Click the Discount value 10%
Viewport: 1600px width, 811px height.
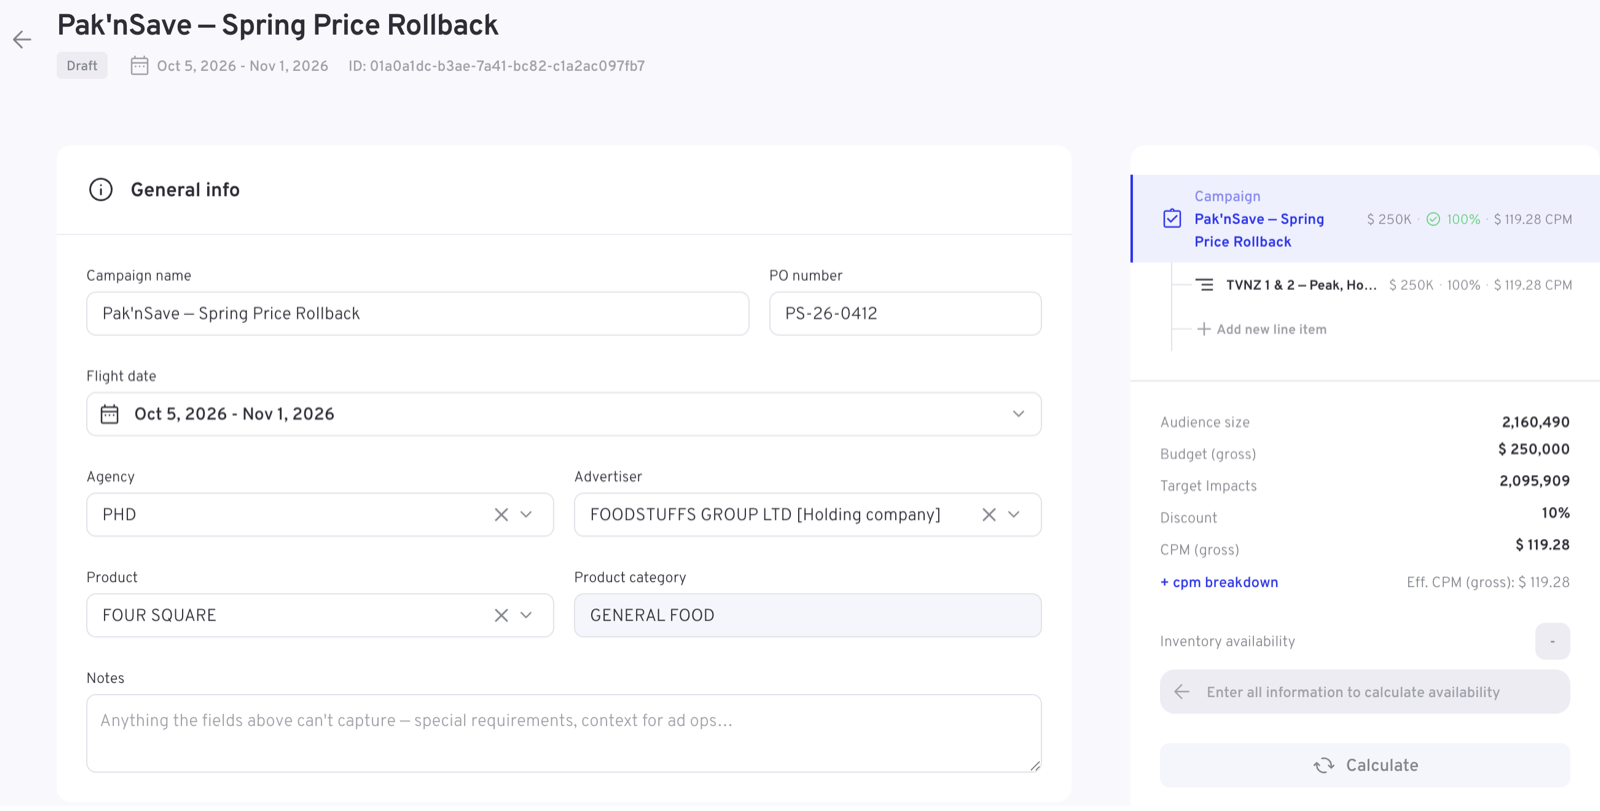1555,513
